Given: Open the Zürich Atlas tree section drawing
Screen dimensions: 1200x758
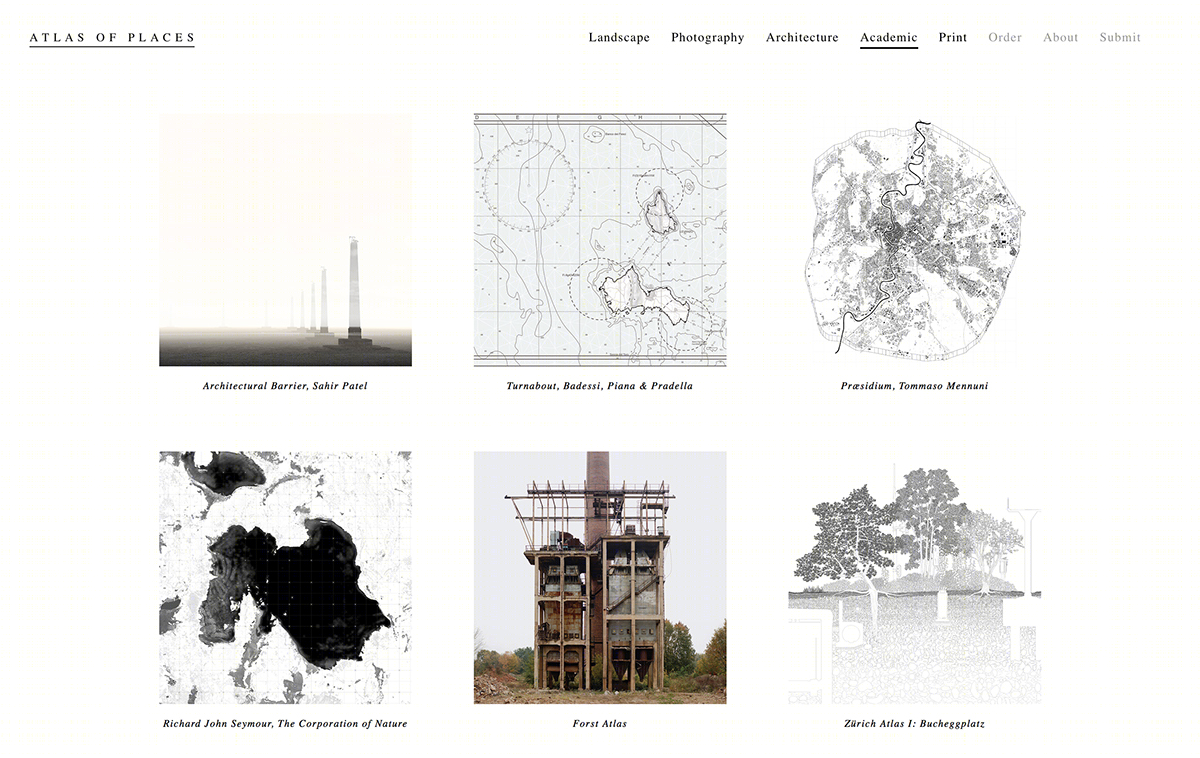Looking at the screenshot, I should click(x=915, y=577).
